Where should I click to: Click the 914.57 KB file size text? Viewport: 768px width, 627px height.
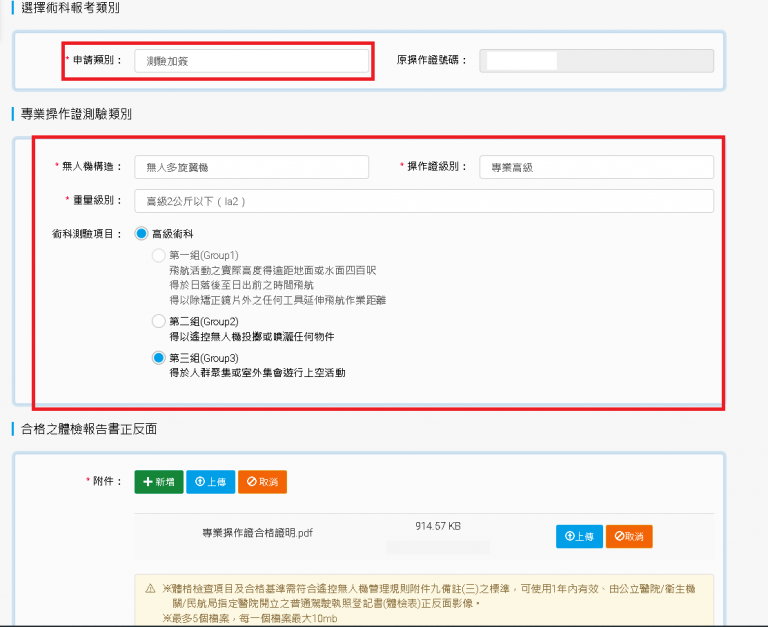click(x=437, y=526)
